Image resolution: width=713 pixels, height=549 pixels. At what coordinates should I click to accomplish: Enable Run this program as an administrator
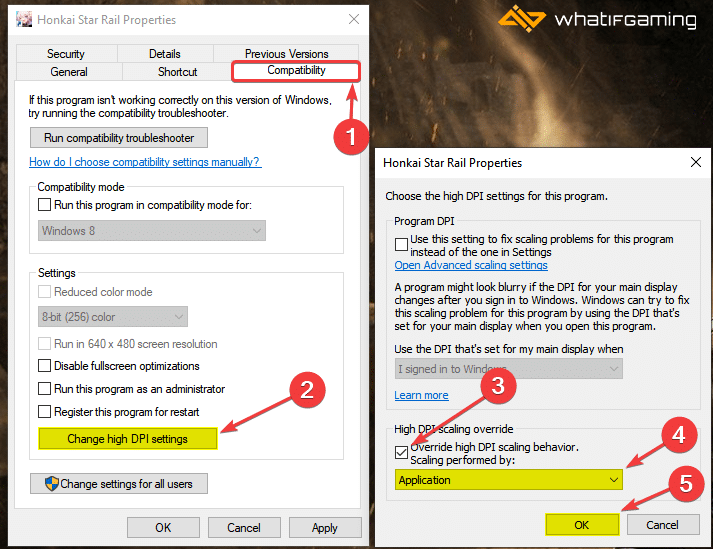pos(44,388)
